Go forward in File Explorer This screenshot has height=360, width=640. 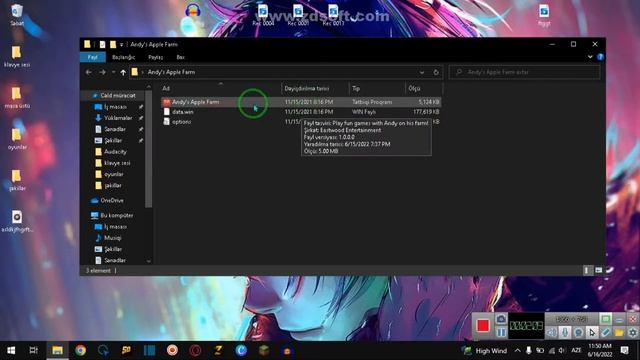102,72
